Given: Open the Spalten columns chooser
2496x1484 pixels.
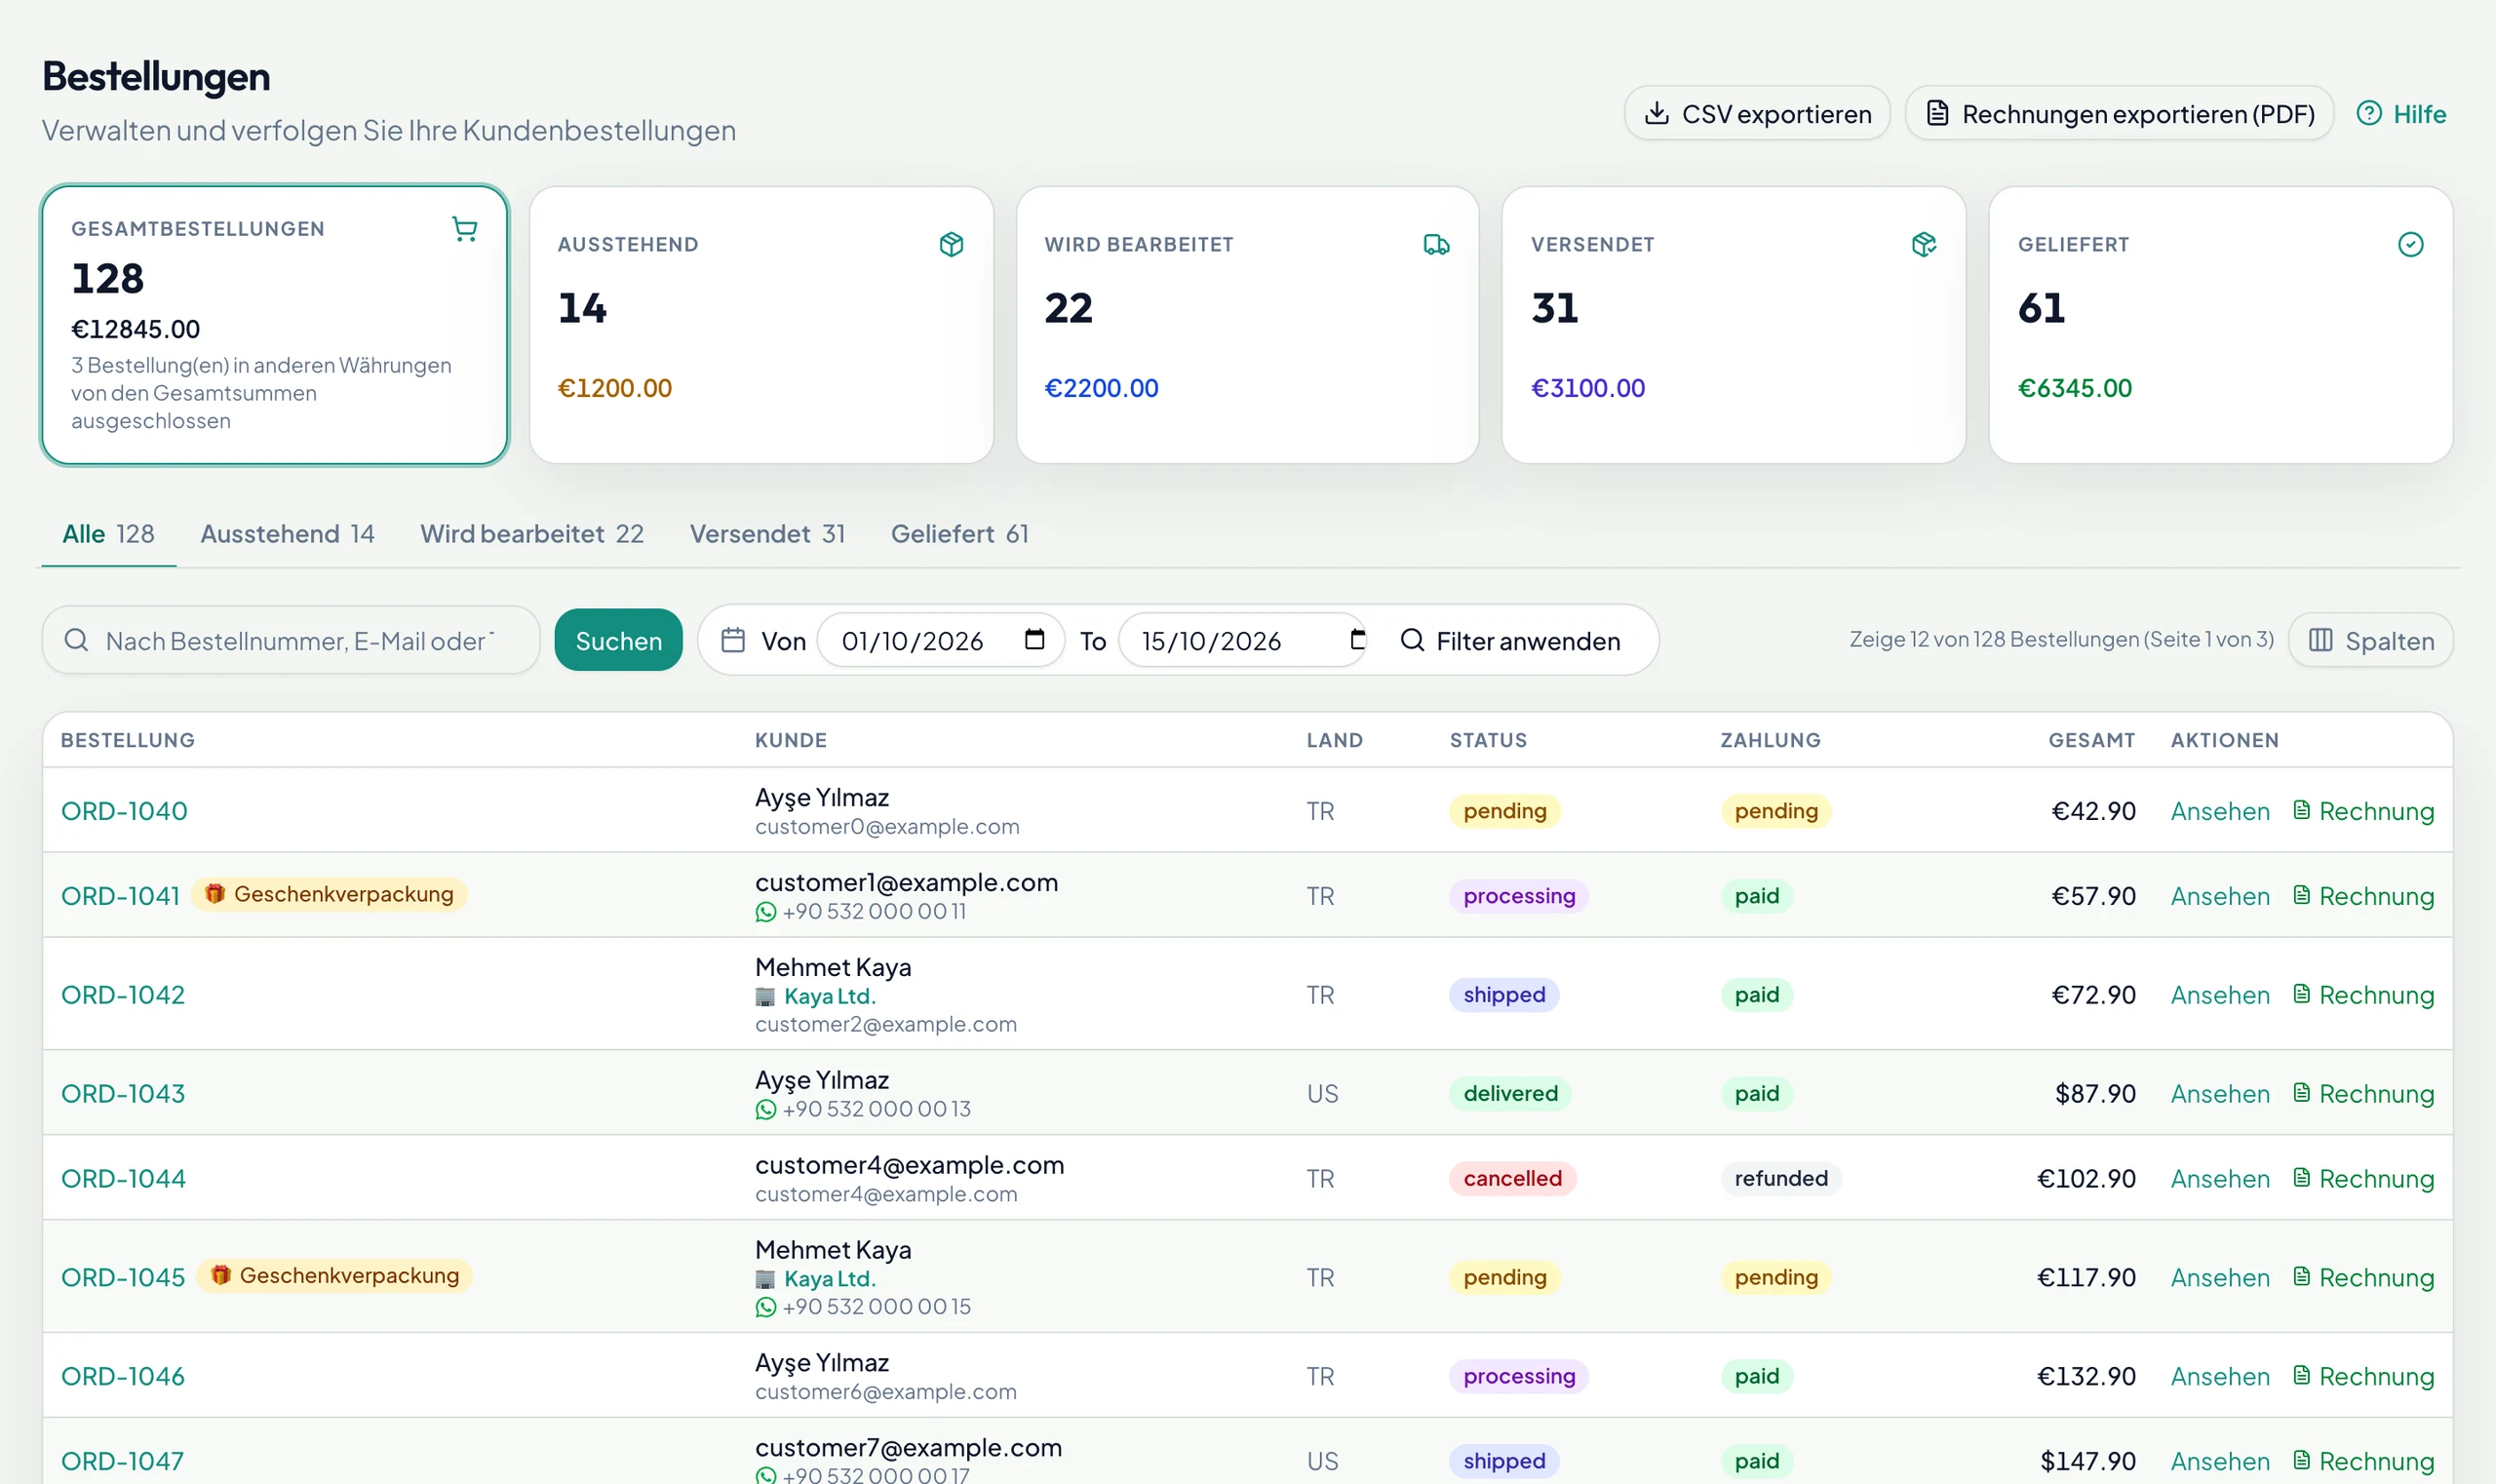Looking at the screenshot, I should tap(2370, 640).
